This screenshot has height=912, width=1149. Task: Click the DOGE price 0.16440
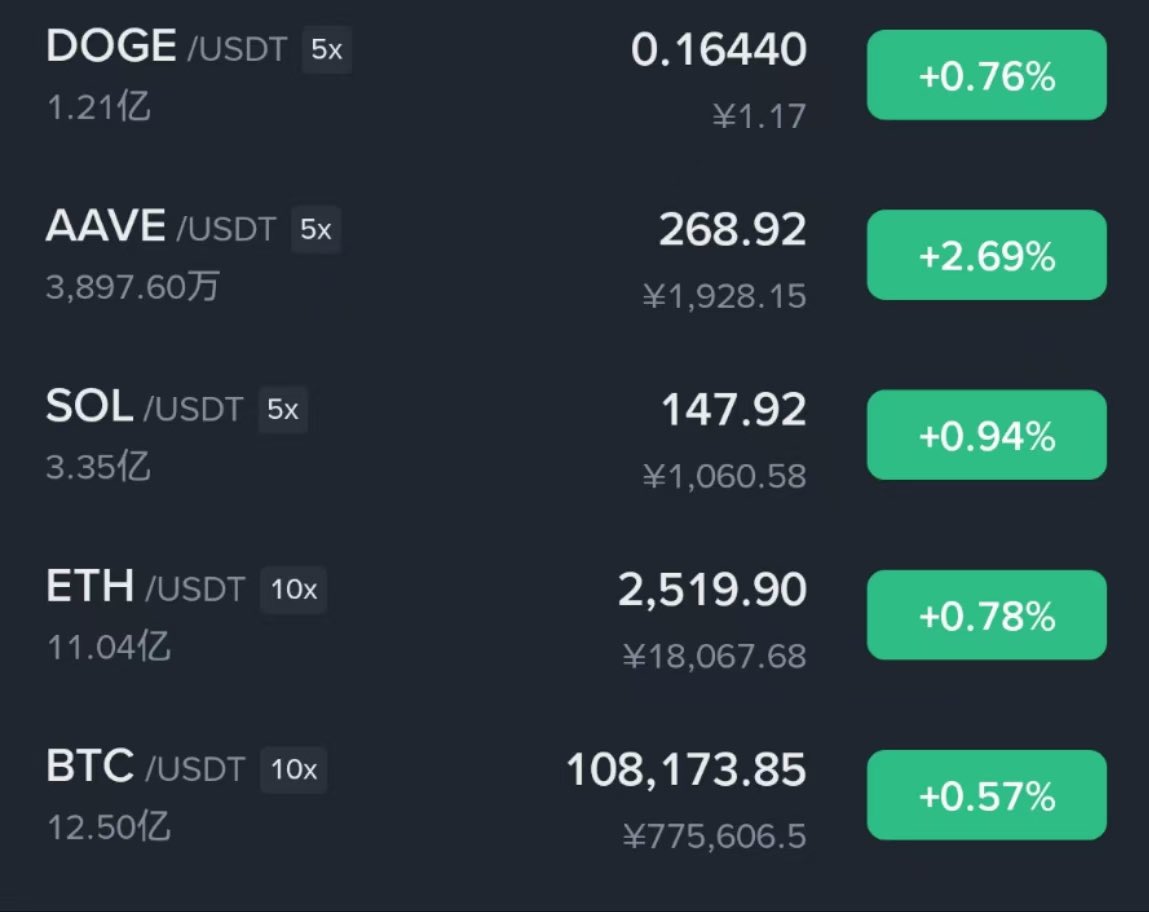[x=719, y=50]
